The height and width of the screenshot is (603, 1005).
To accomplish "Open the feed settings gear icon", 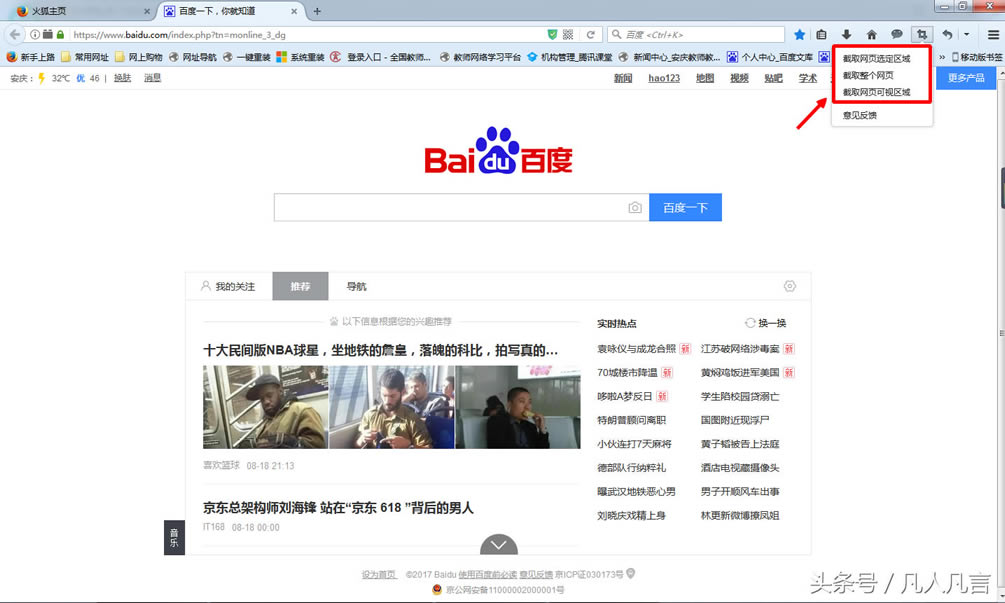I will (790, 286).
